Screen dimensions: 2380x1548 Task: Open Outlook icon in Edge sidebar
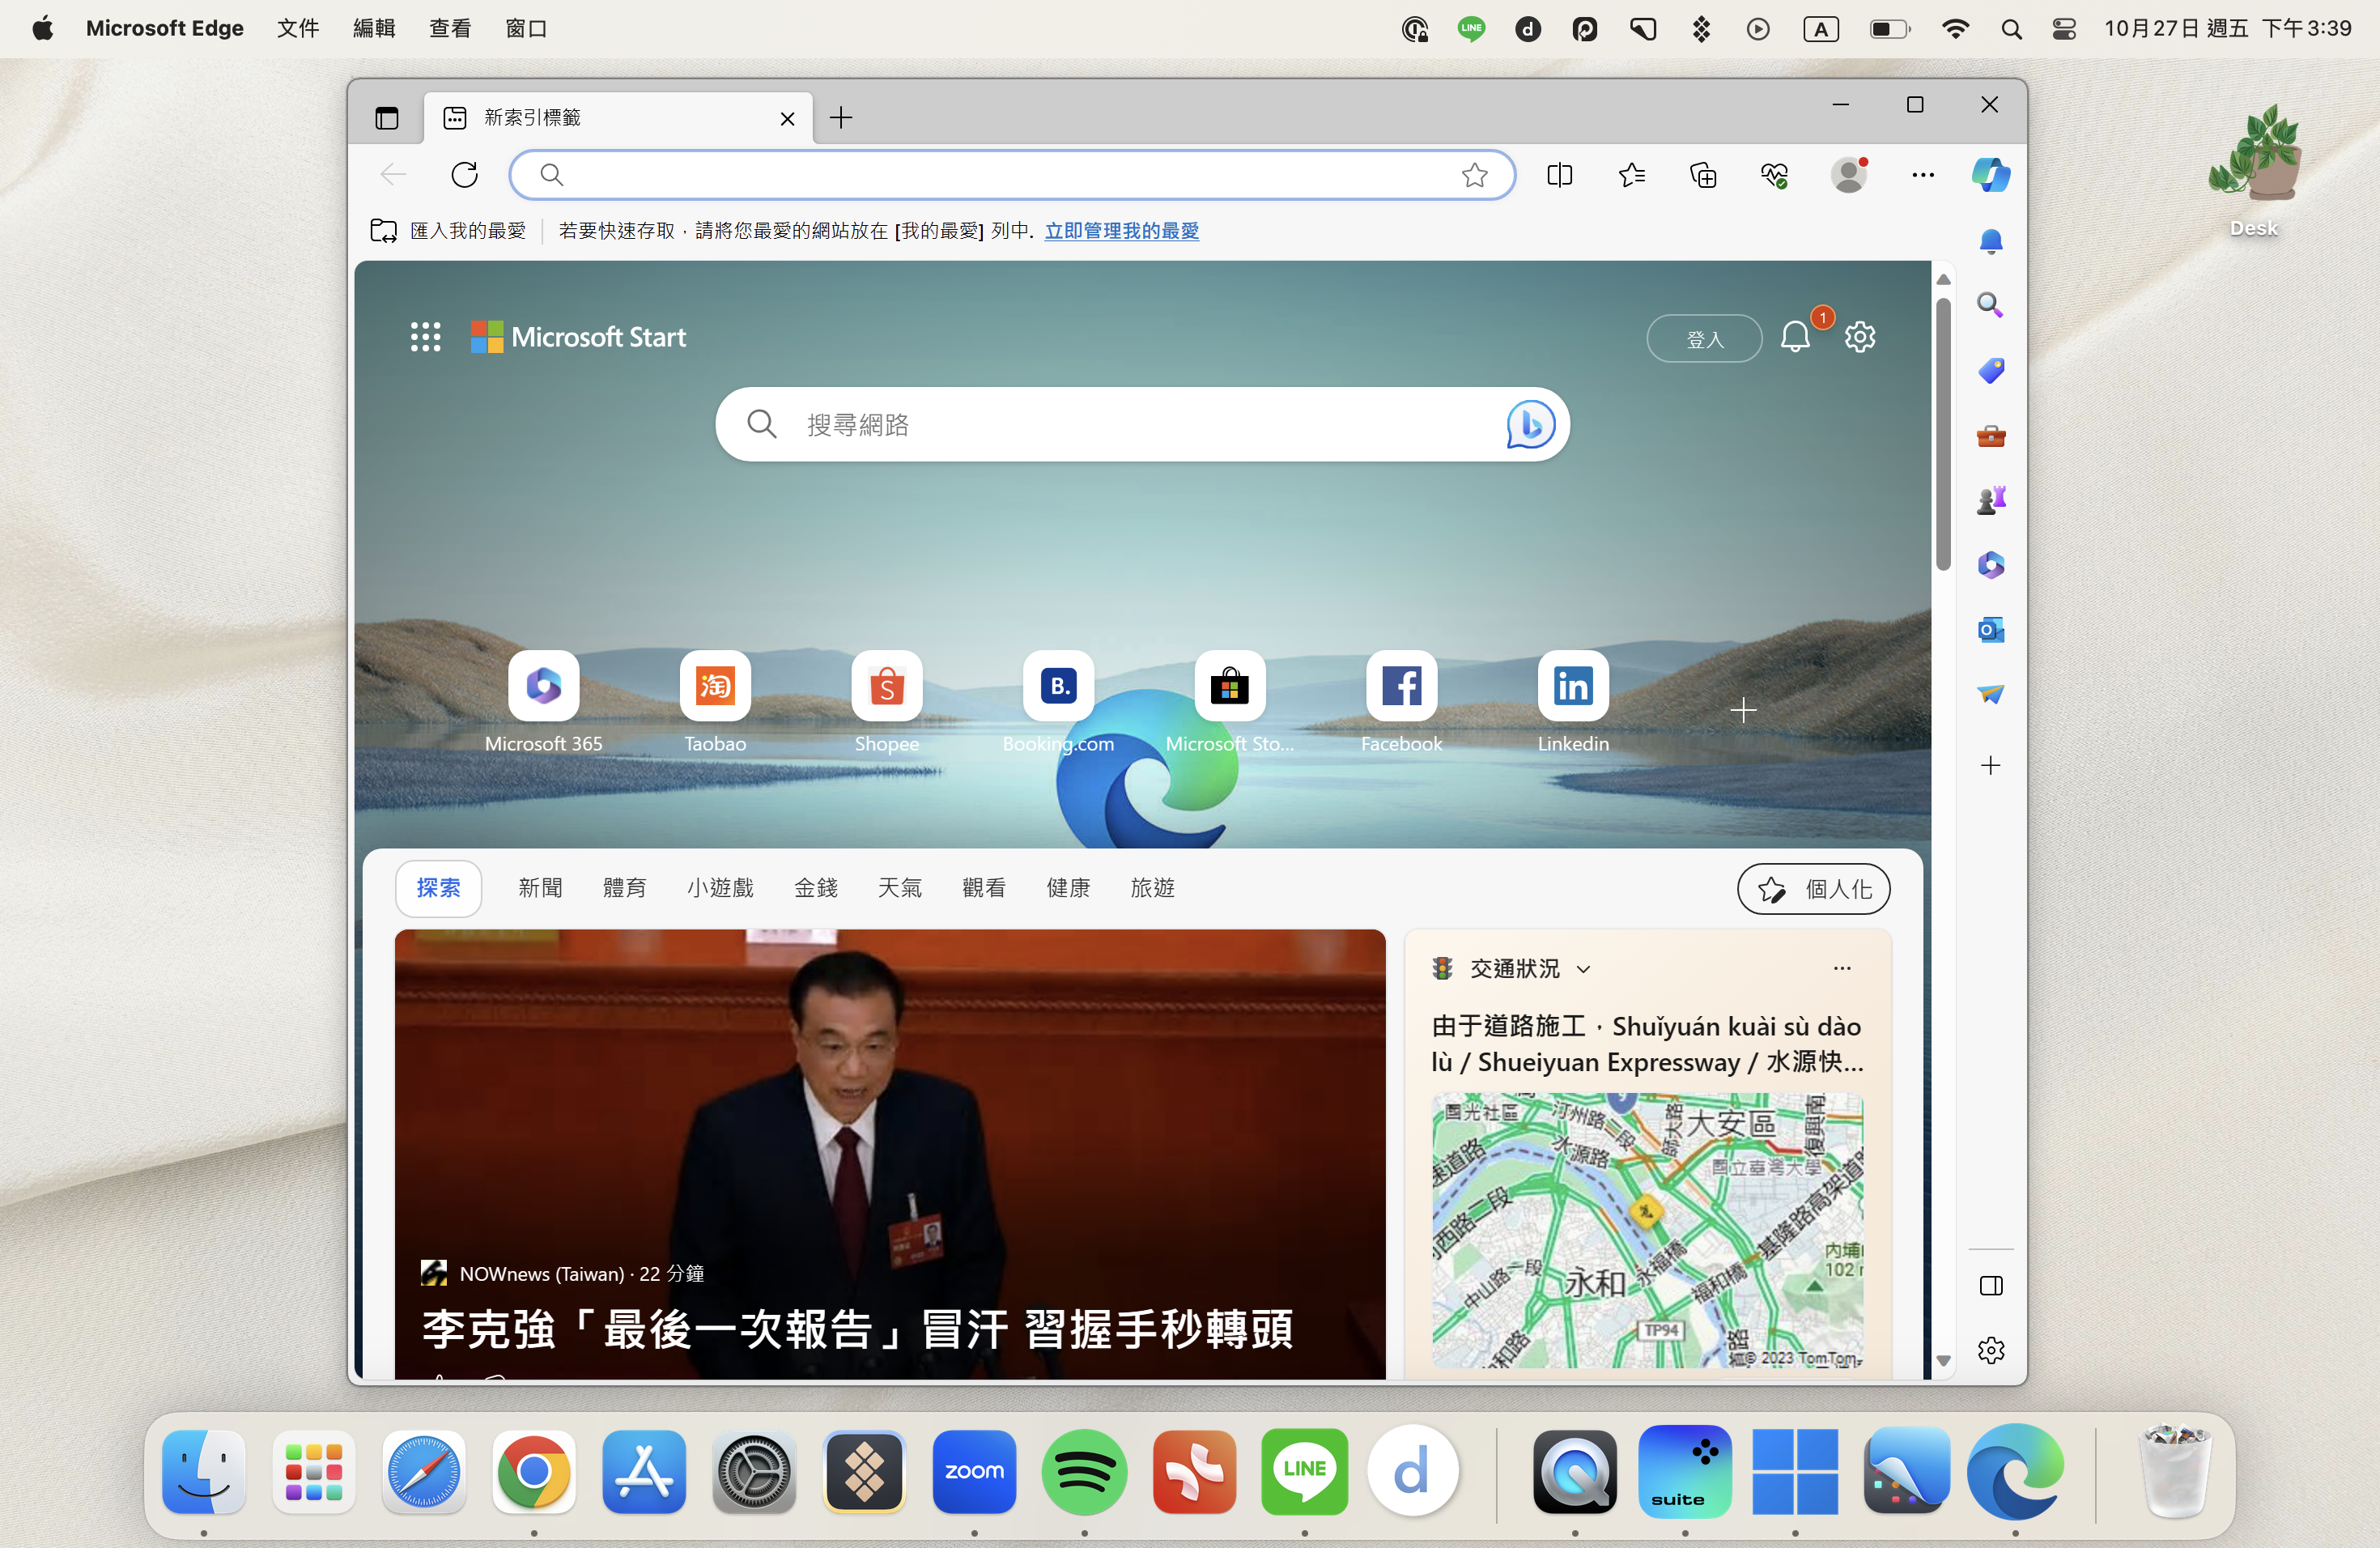1991,630
